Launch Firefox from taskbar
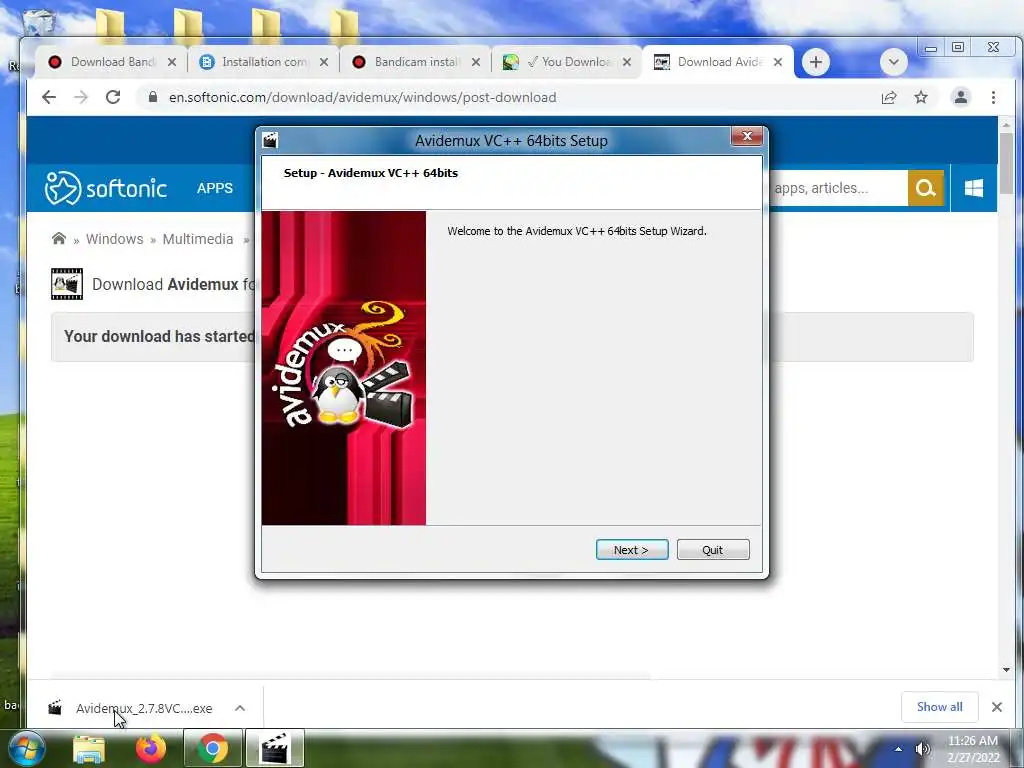This screenshot has height=768, width=1024. click(x=150, y=748)
